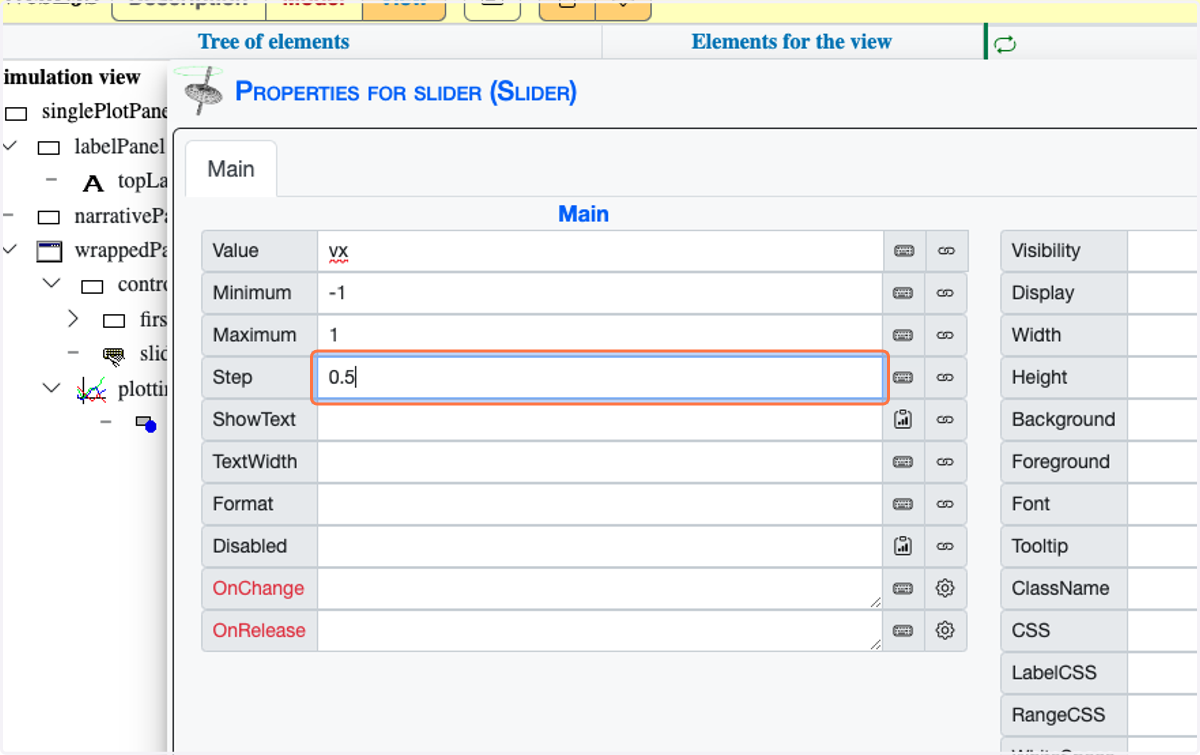Select the blue dot shape tree item
Screen dimensions: 1200x755
tap(146, 423)
